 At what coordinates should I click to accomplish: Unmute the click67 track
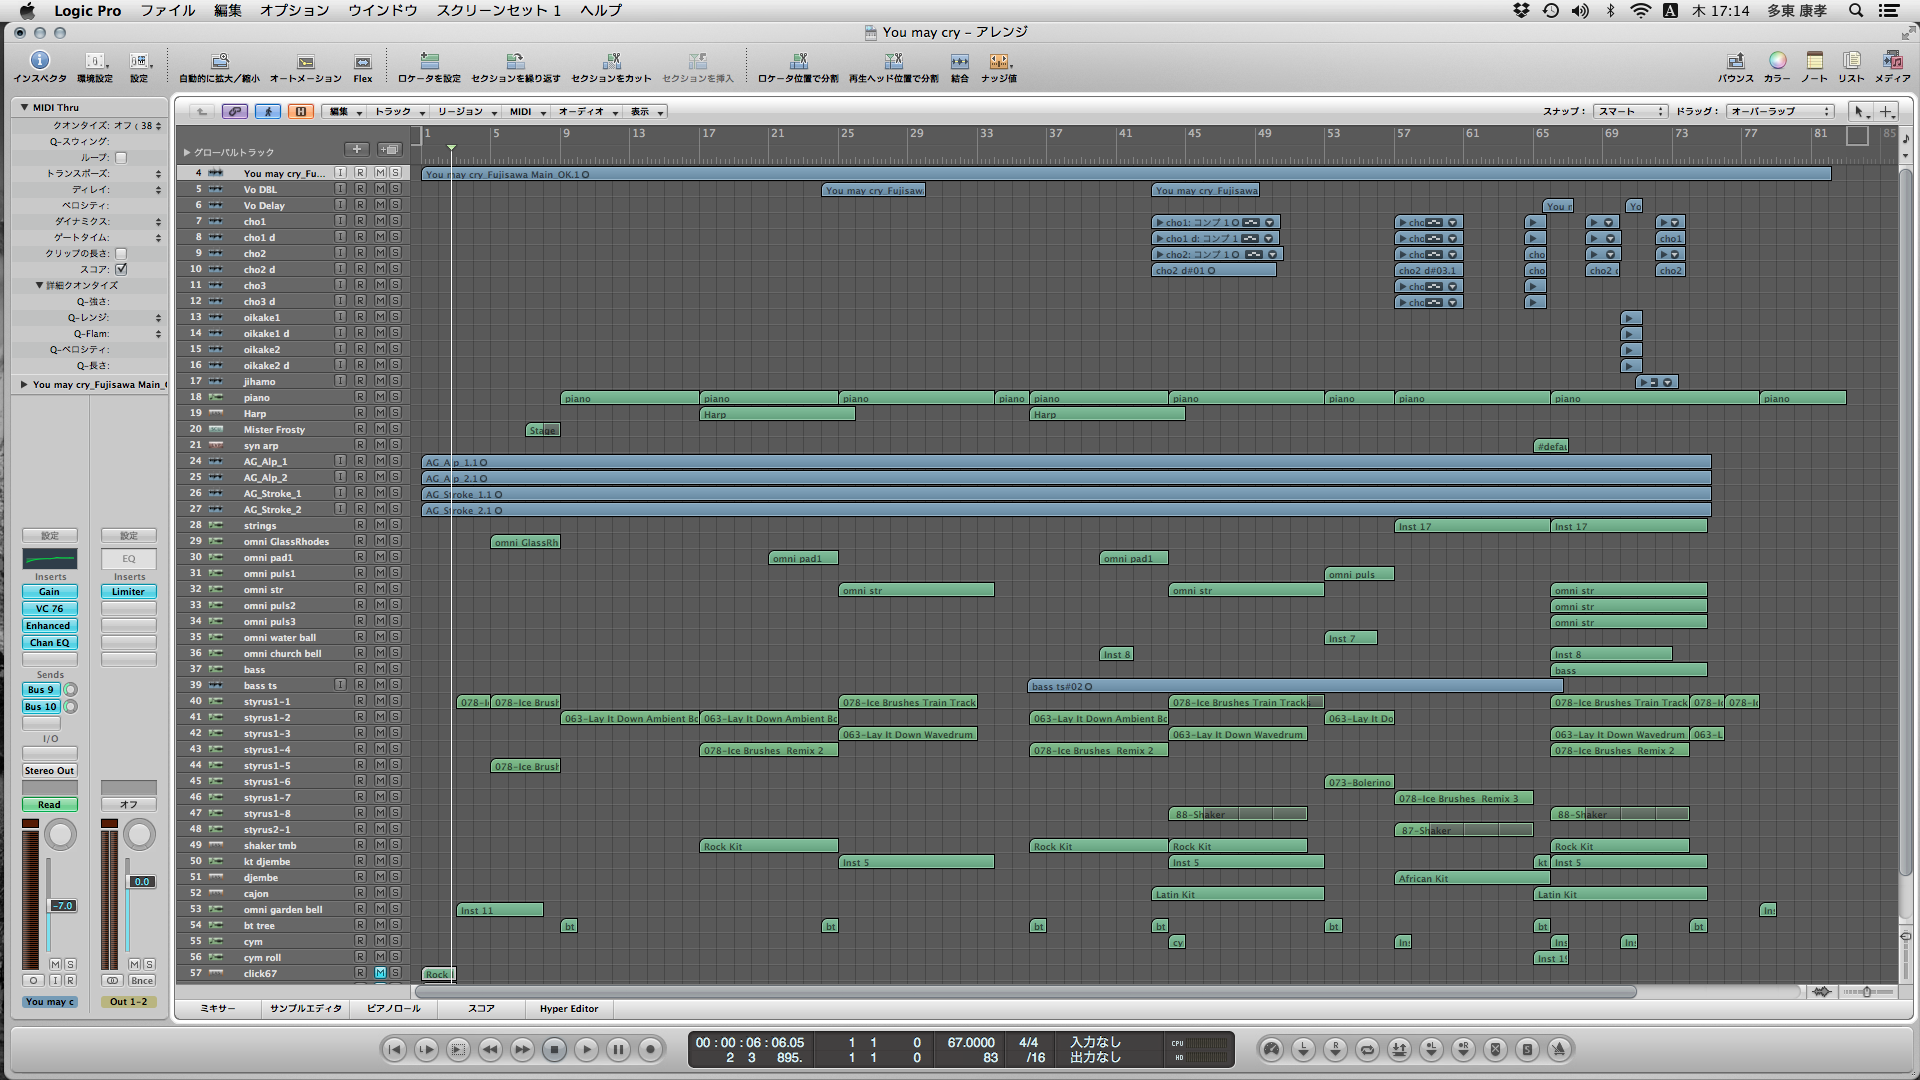point(380,973)
